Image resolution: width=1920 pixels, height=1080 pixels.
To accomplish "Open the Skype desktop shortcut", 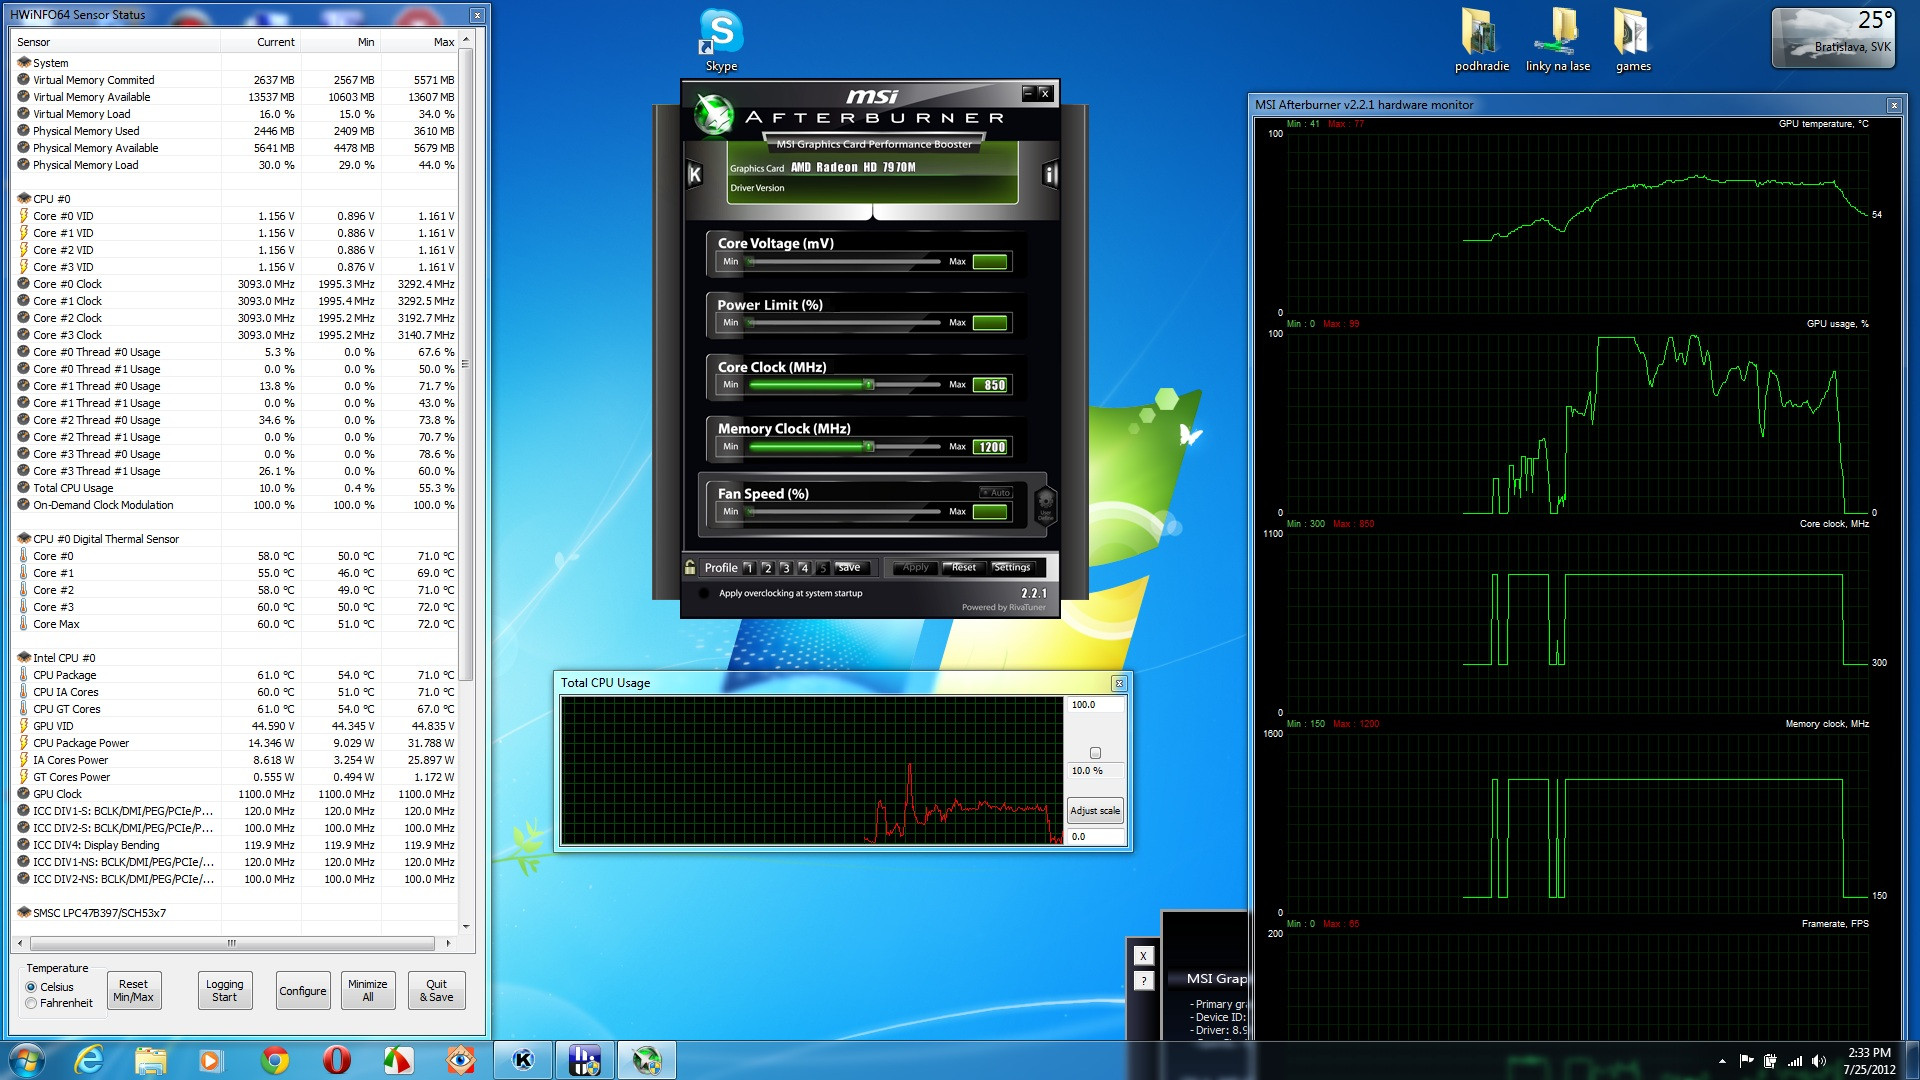I will click(721, 40).
